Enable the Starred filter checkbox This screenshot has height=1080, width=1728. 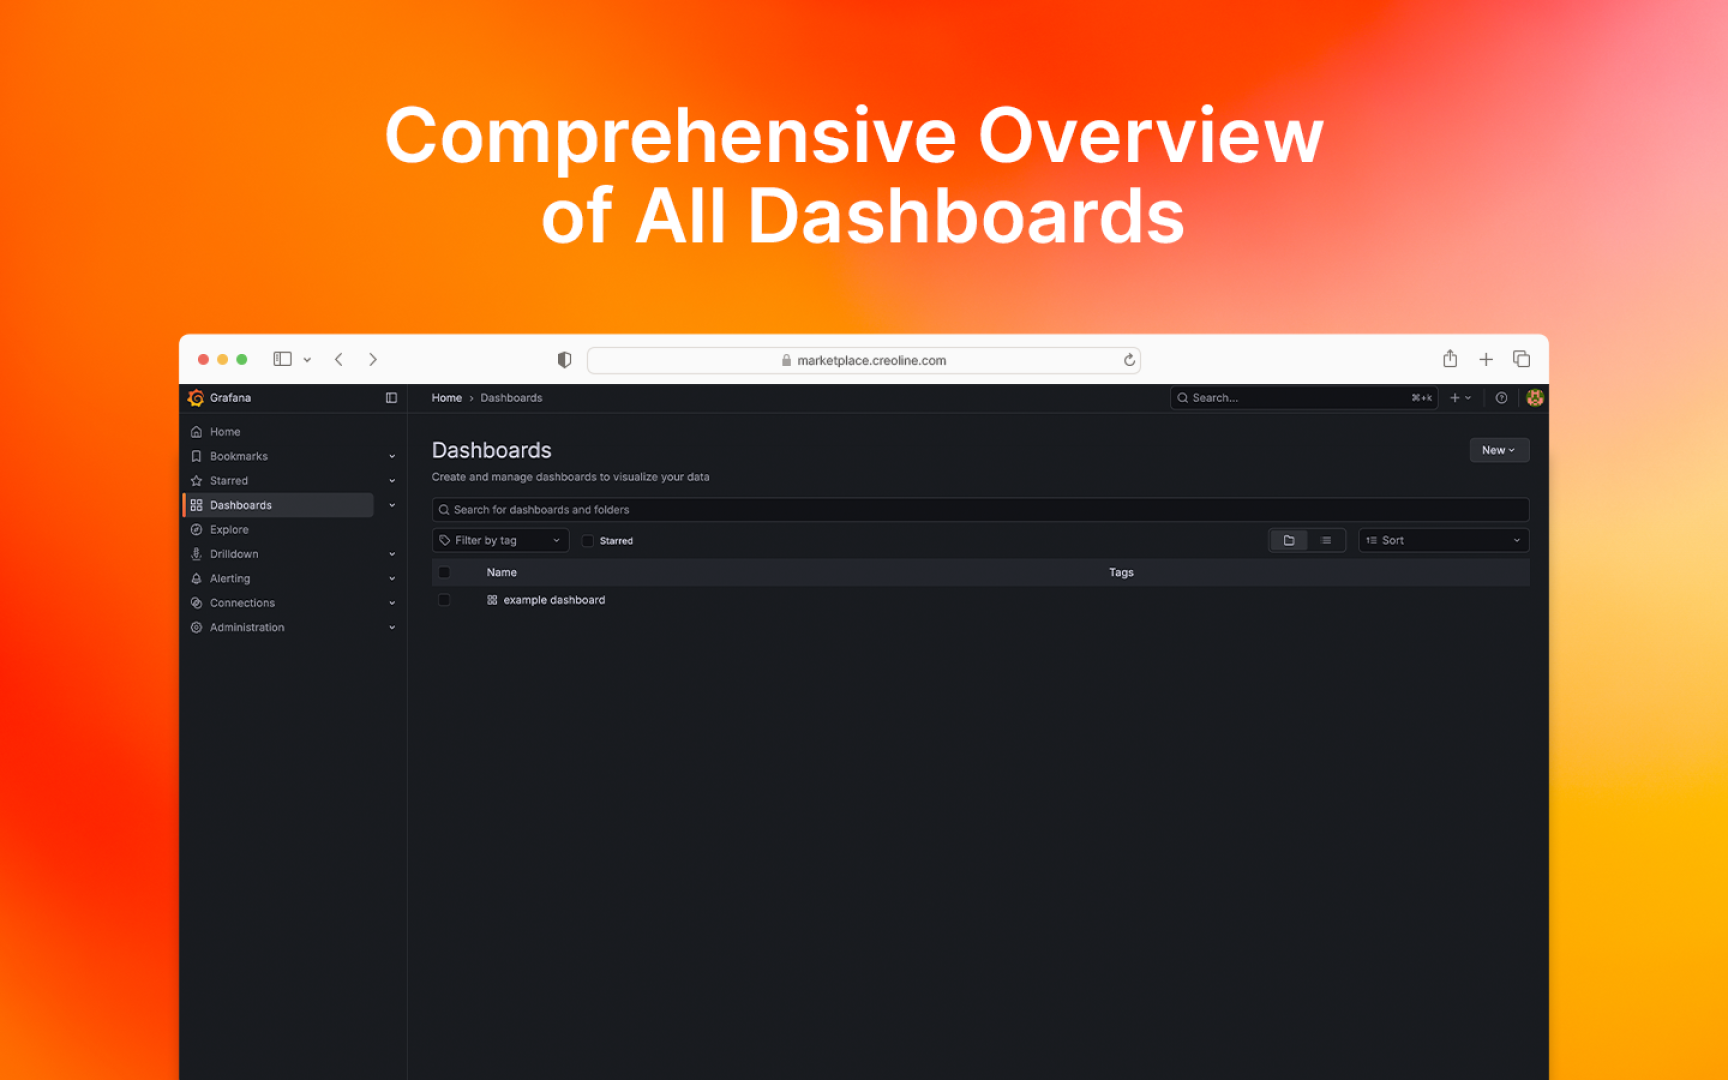tap(588, 541)
